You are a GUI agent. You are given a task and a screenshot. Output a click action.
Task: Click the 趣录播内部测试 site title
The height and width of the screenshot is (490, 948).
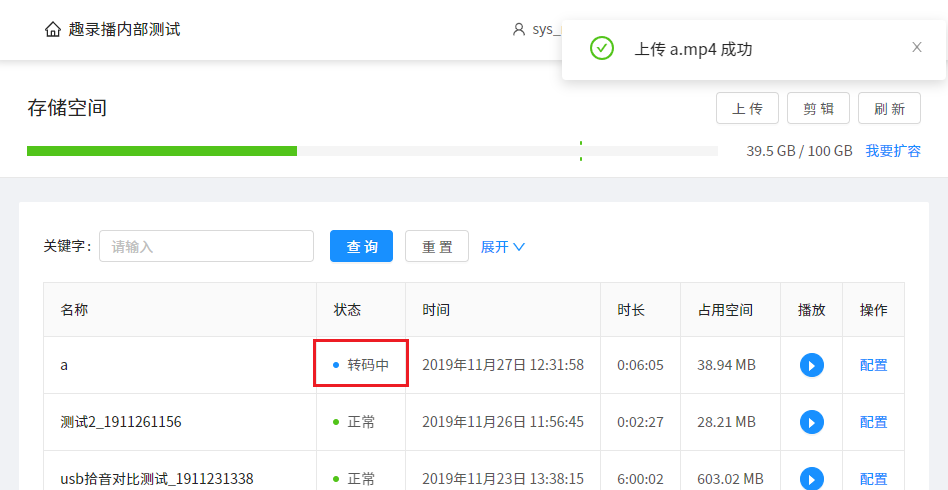coord(125,29)
